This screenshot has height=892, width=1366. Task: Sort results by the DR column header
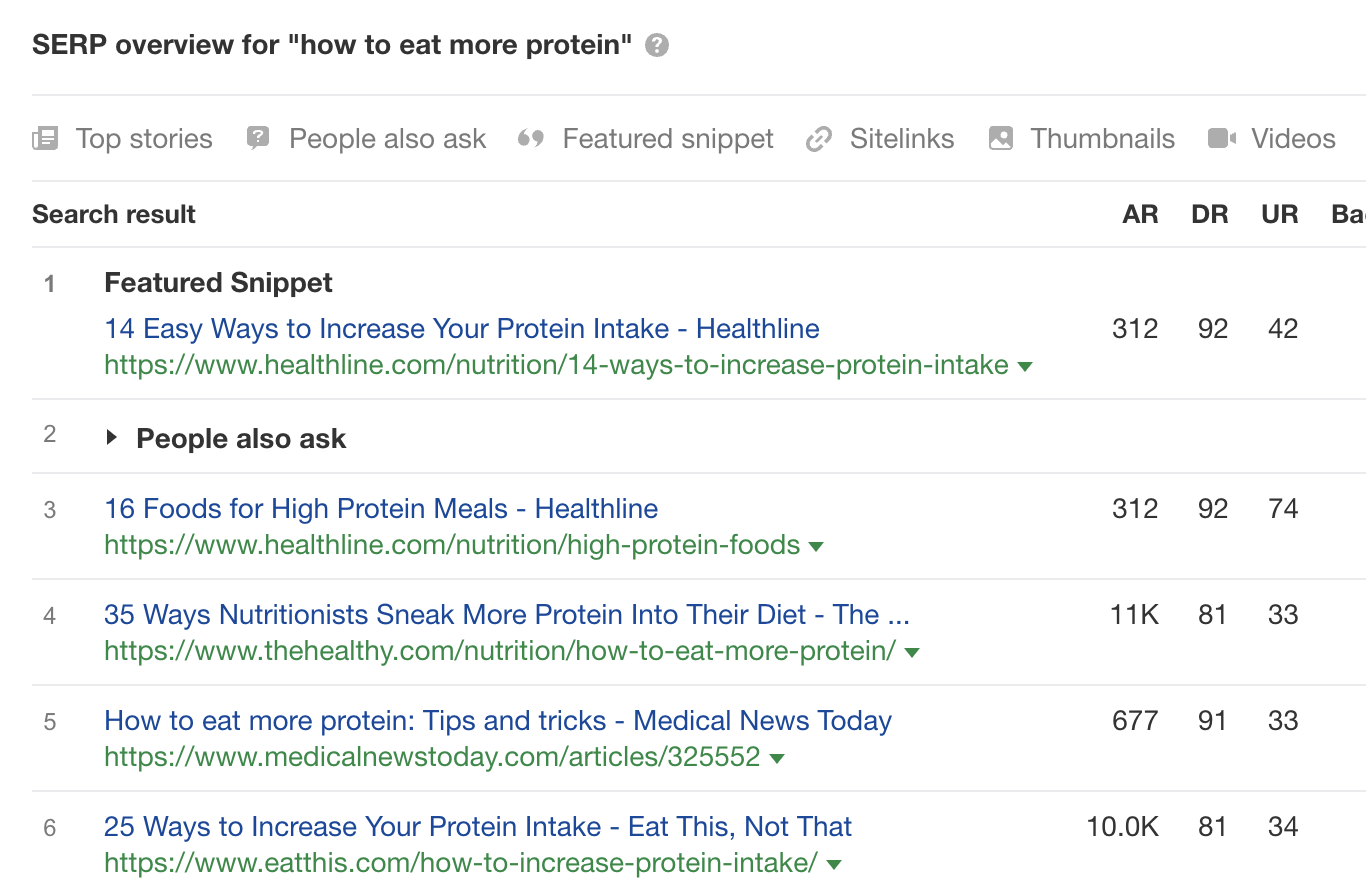click(1210, 214)
